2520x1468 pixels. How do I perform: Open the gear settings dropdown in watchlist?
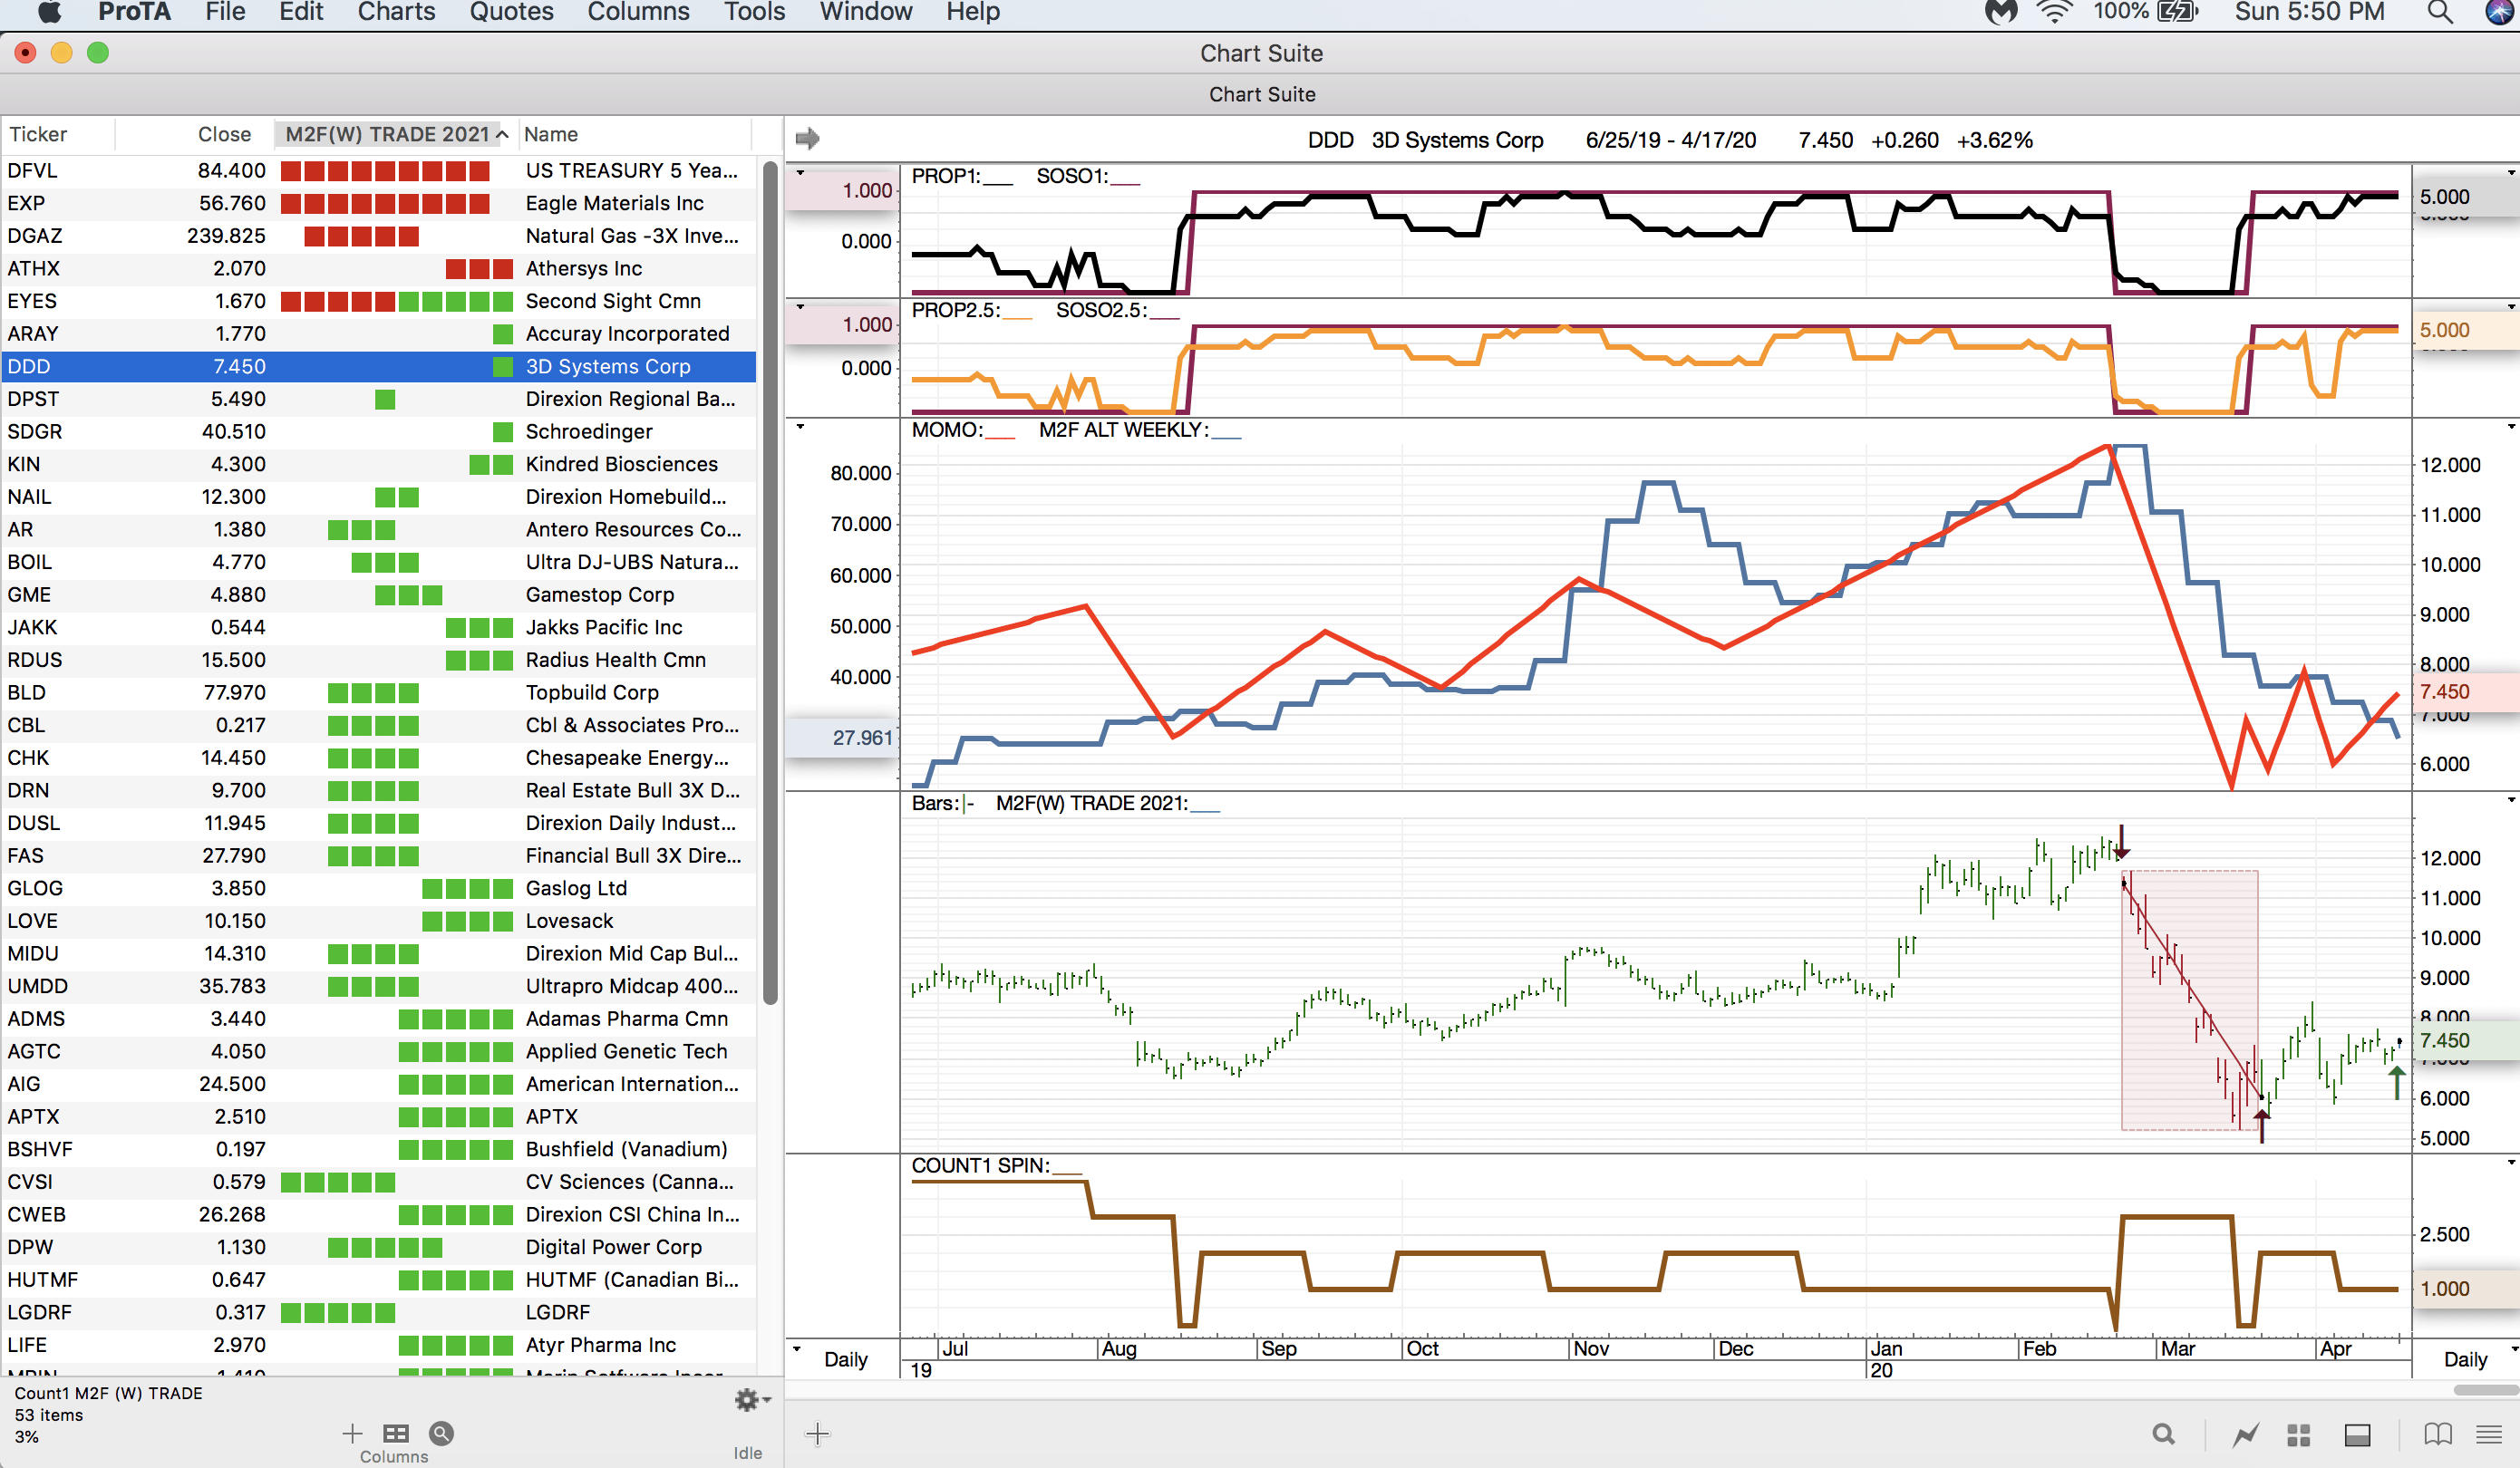click(750, 1400)
